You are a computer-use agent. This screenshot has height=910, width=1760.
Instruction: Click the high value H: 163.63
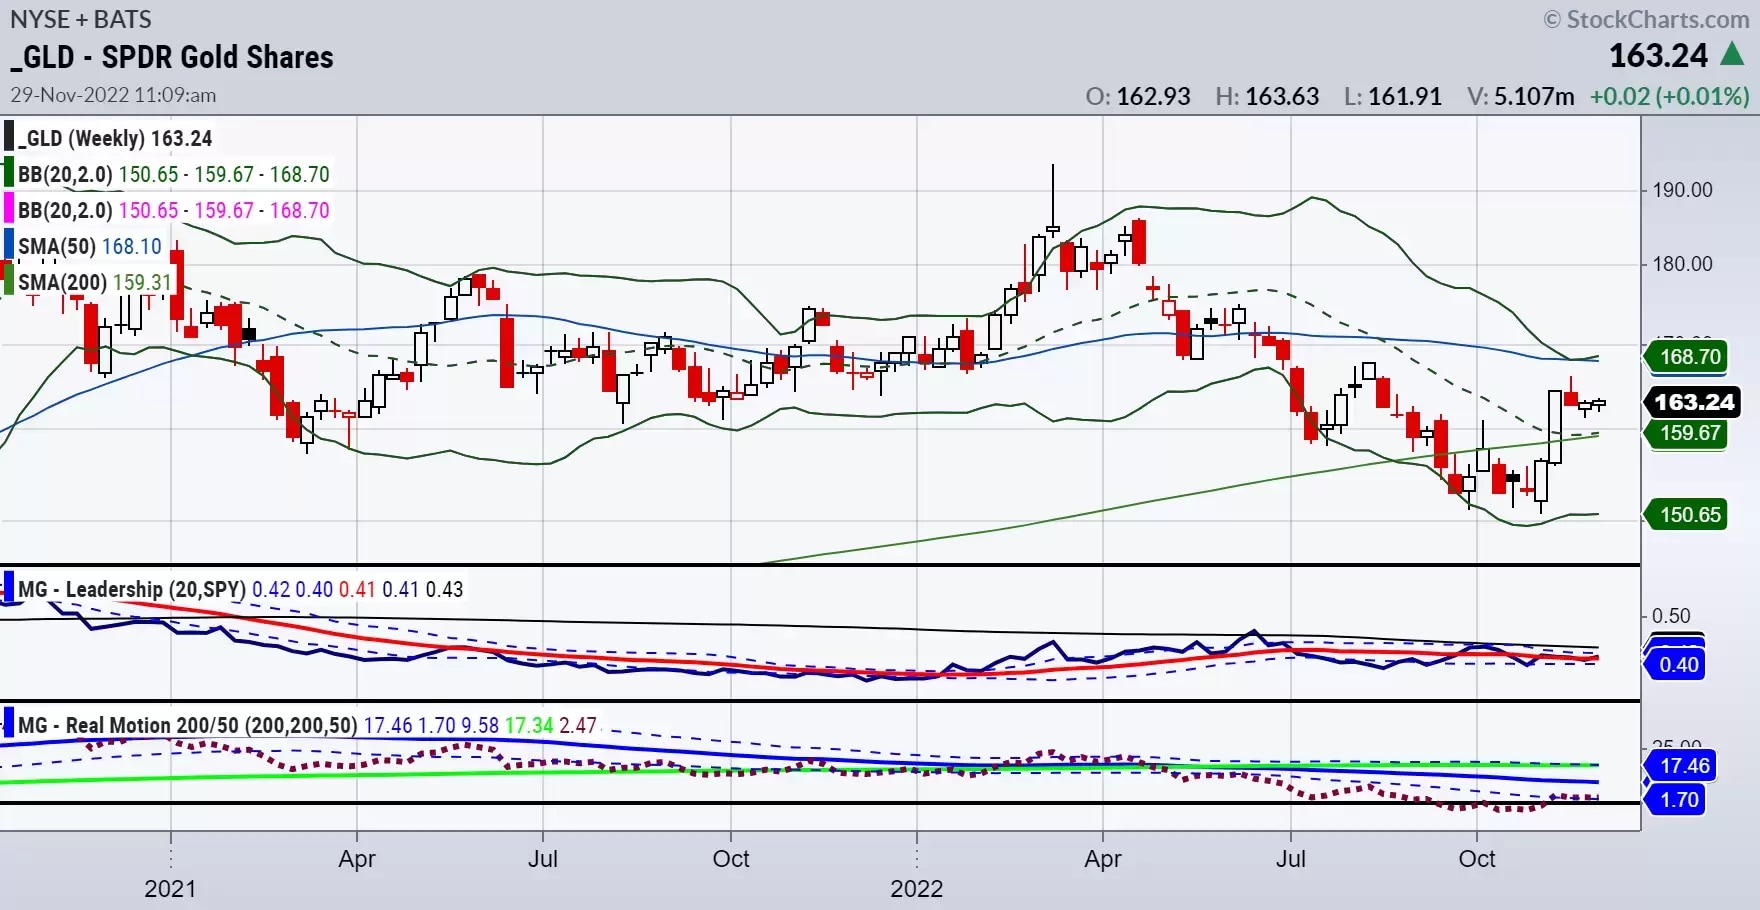tap(1267, 96)
